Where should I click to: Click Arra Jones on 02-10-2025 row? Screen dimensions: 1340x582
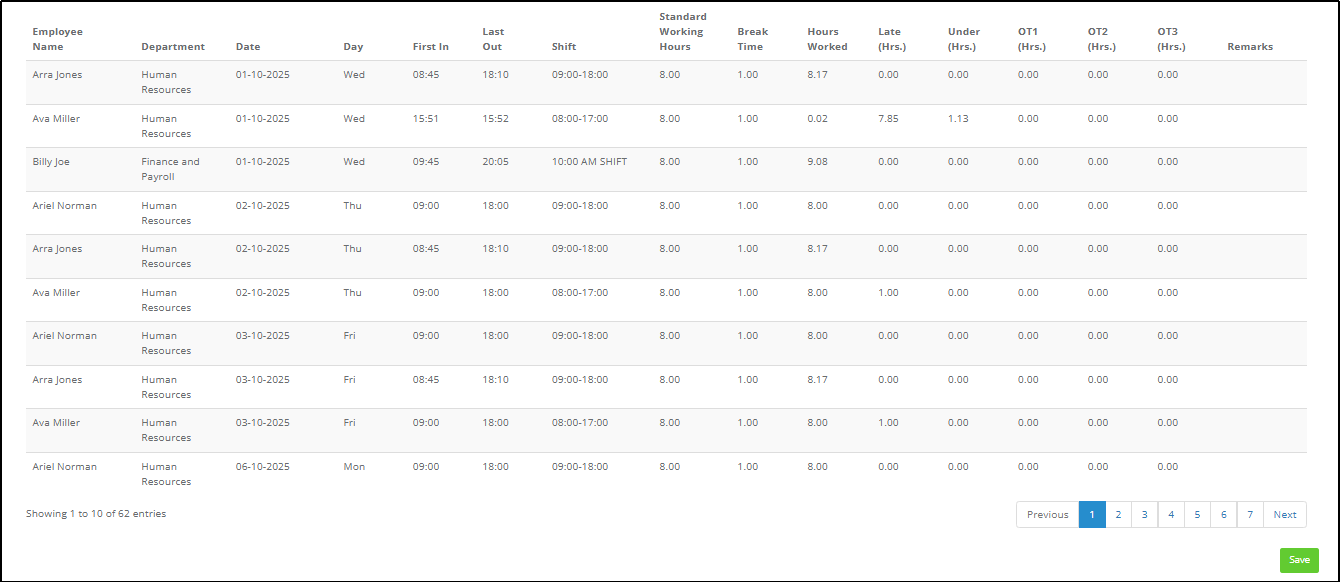[57, 249]
